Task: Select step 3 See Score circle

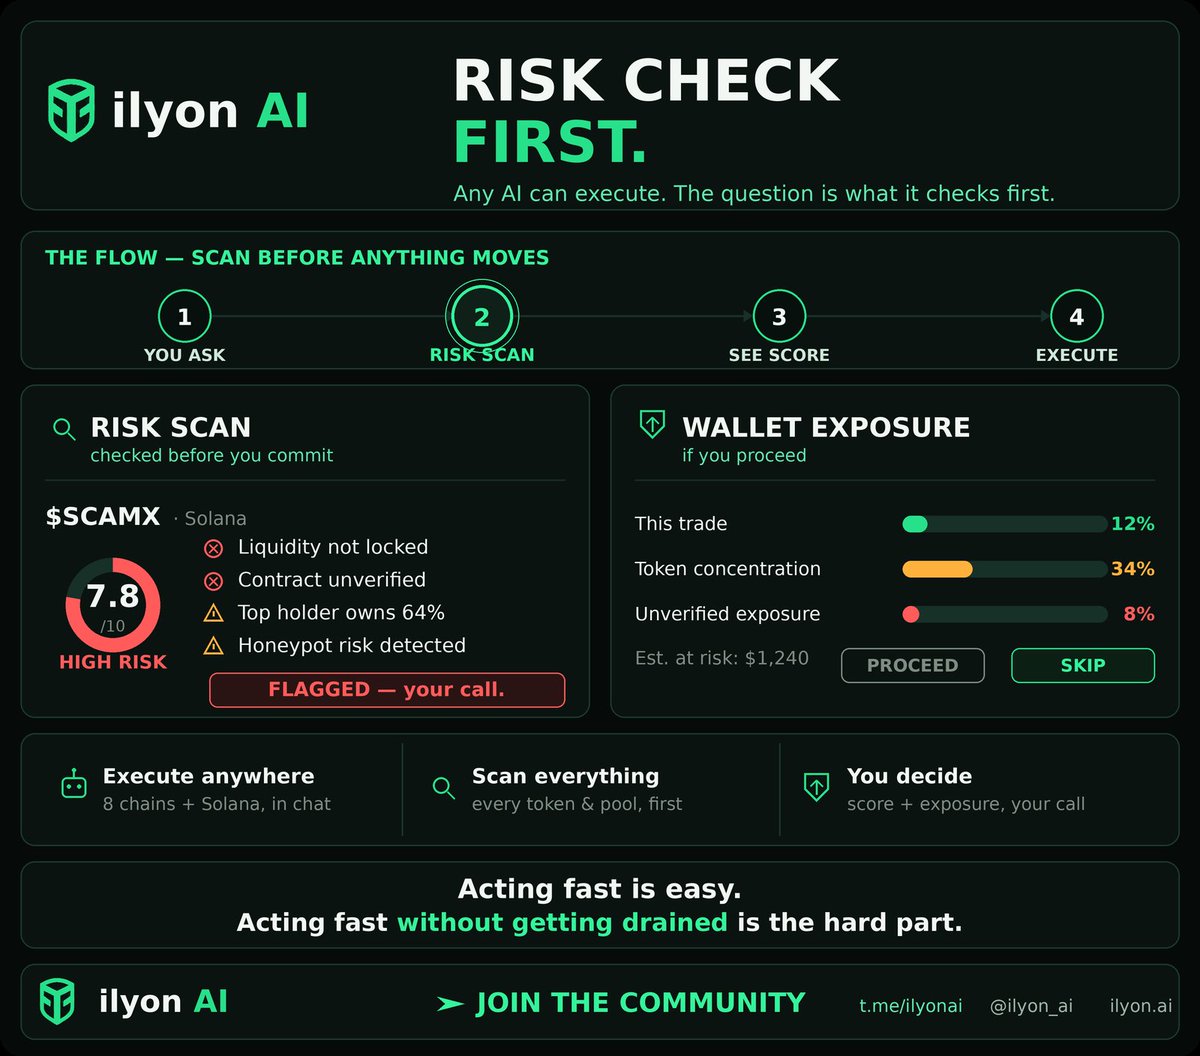Action: tap(779, 317)
